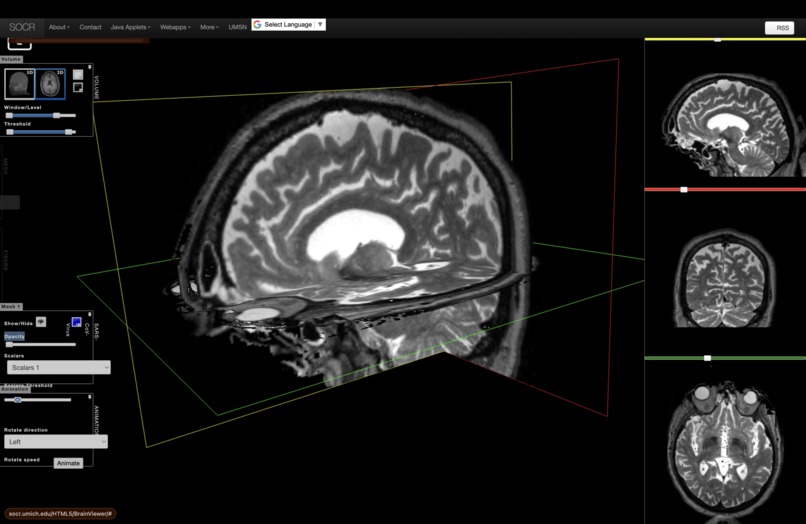Select the Mesh 1 panel tab
The height and width of the screenshot is (524, 806).
click(x=11, y=306)
